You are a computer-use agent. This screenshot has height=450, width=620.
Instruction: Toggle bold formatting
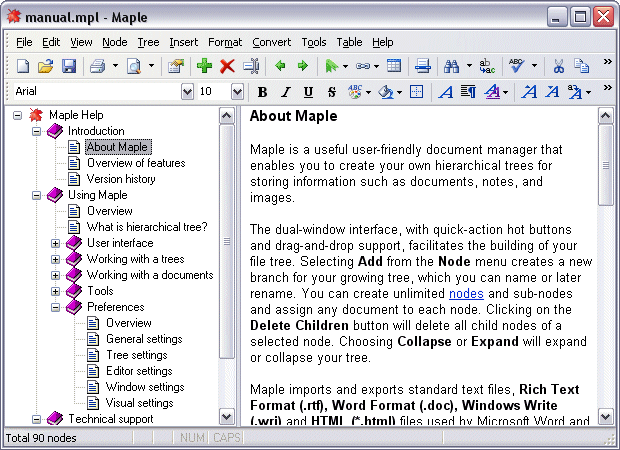[262, 92]
